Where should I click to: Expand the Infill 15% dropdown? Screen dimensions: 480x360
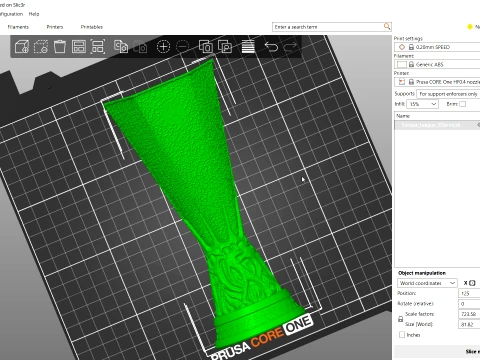422,104
